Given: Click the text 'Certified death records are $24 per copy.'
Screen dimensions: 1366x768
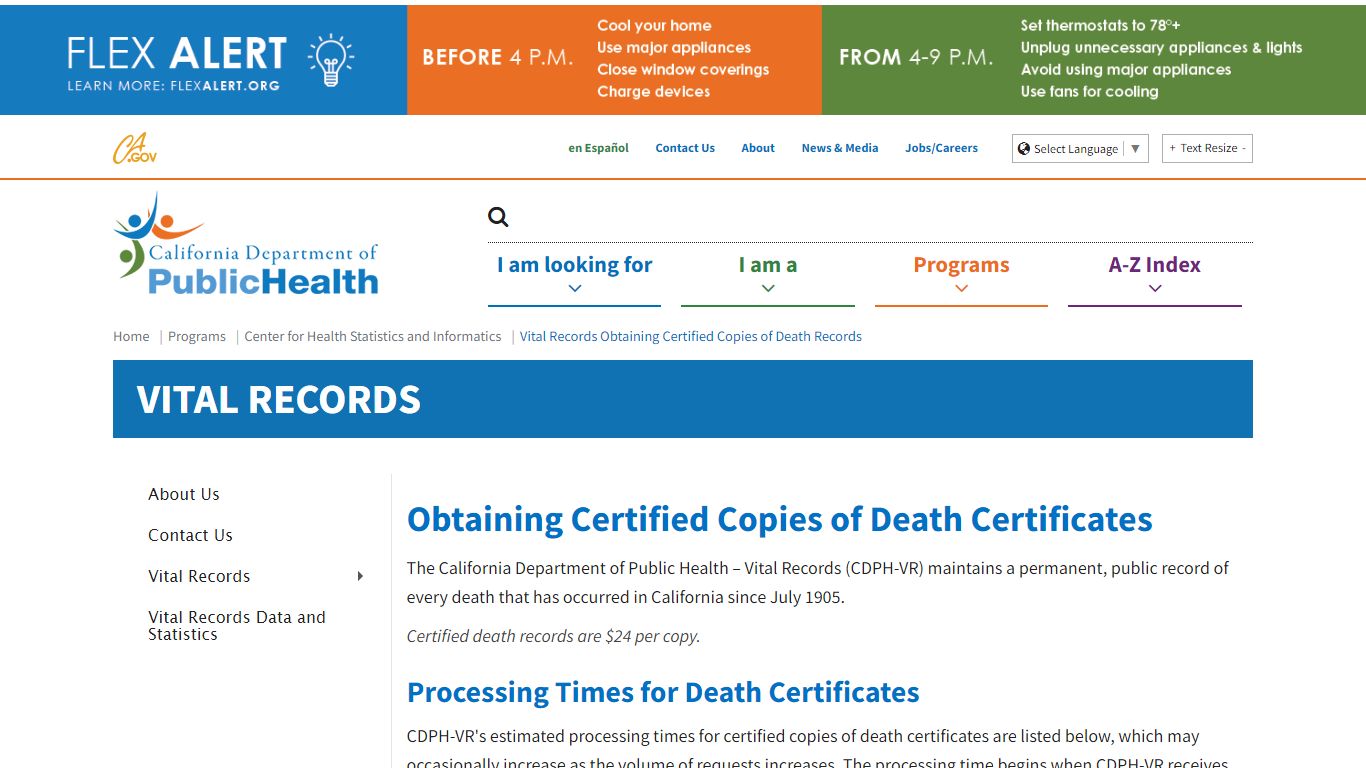Looking at the screenshot, I should 553,636.
